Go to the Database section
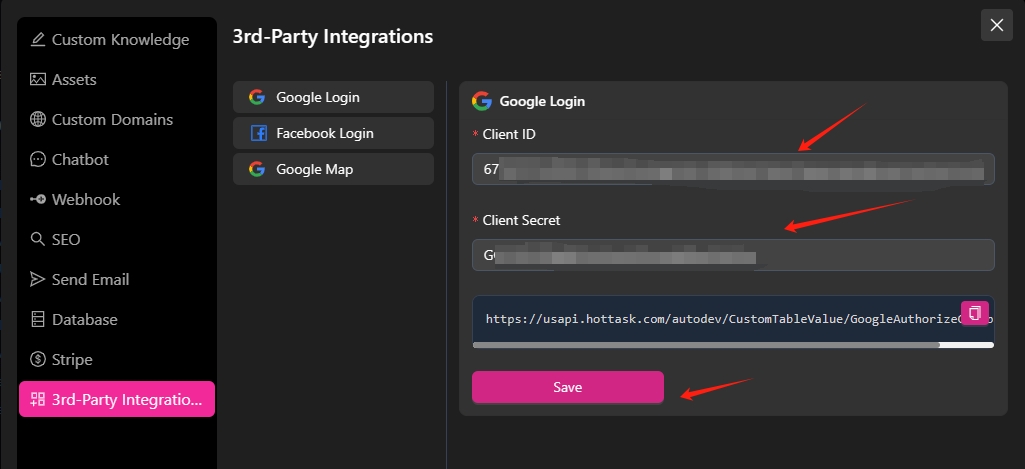This screenshot has height=469, width=1025. (x=118, y=319)
